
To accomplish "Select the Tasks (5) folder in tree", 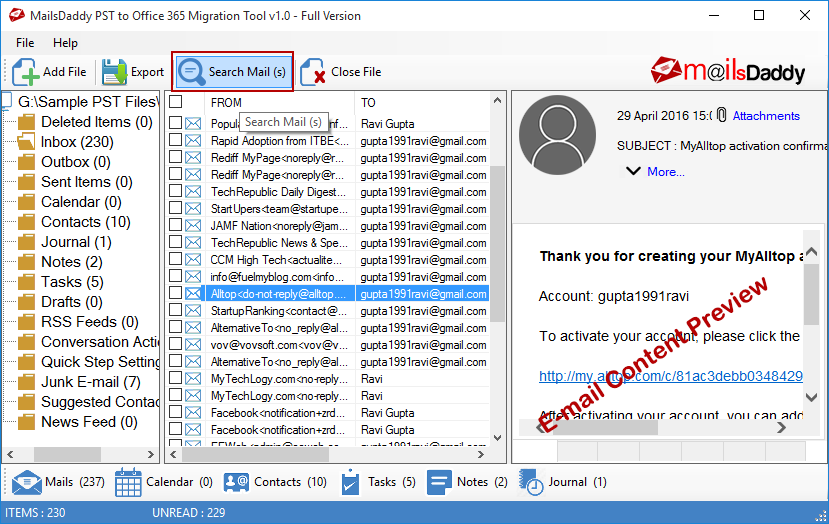I will coord(72,282).
